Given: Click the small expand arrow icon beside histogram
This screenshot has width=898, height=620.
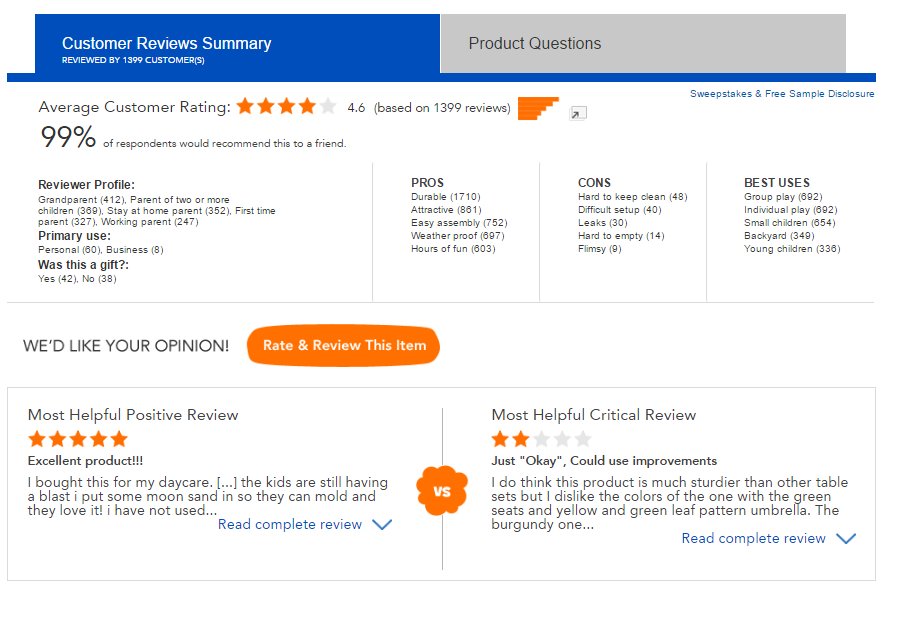Looking at the screenshot, I should click(x=577, y=114).
